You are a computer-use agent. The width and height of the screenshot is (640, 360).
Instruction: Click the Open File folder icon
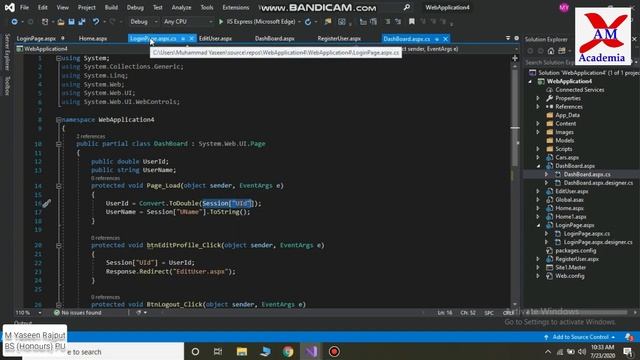pyautogui.click(x=61, y=22)
